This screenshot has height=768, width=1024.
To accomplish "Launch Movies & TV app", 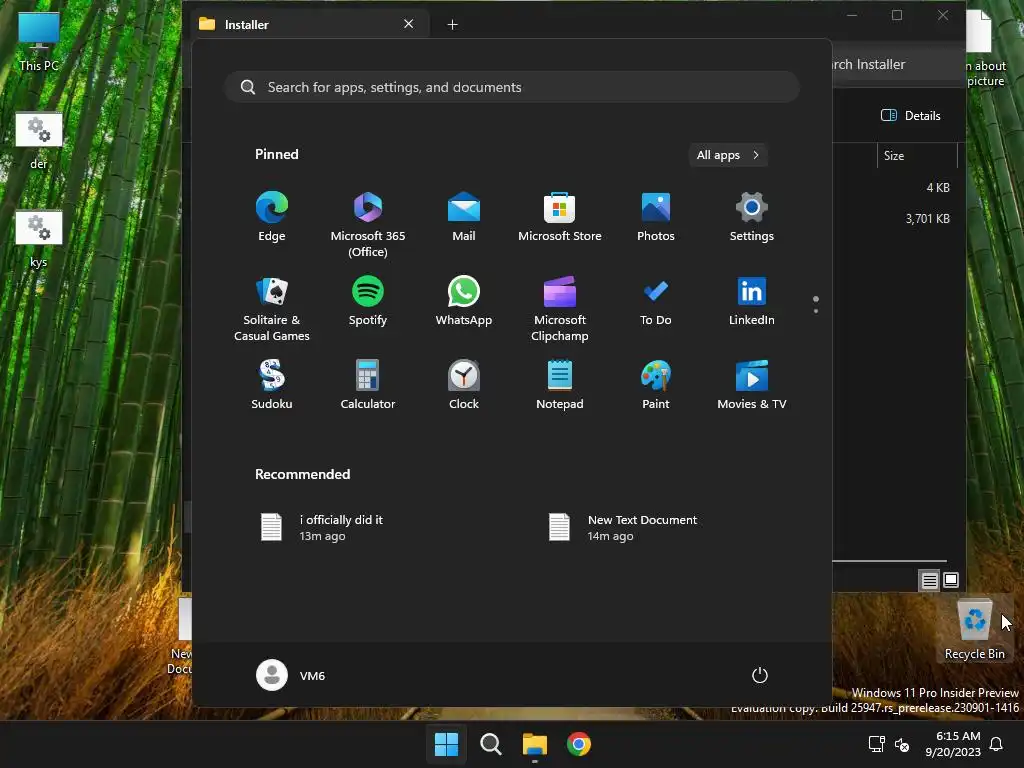I will pyautogui.click(x=752, y=385).
